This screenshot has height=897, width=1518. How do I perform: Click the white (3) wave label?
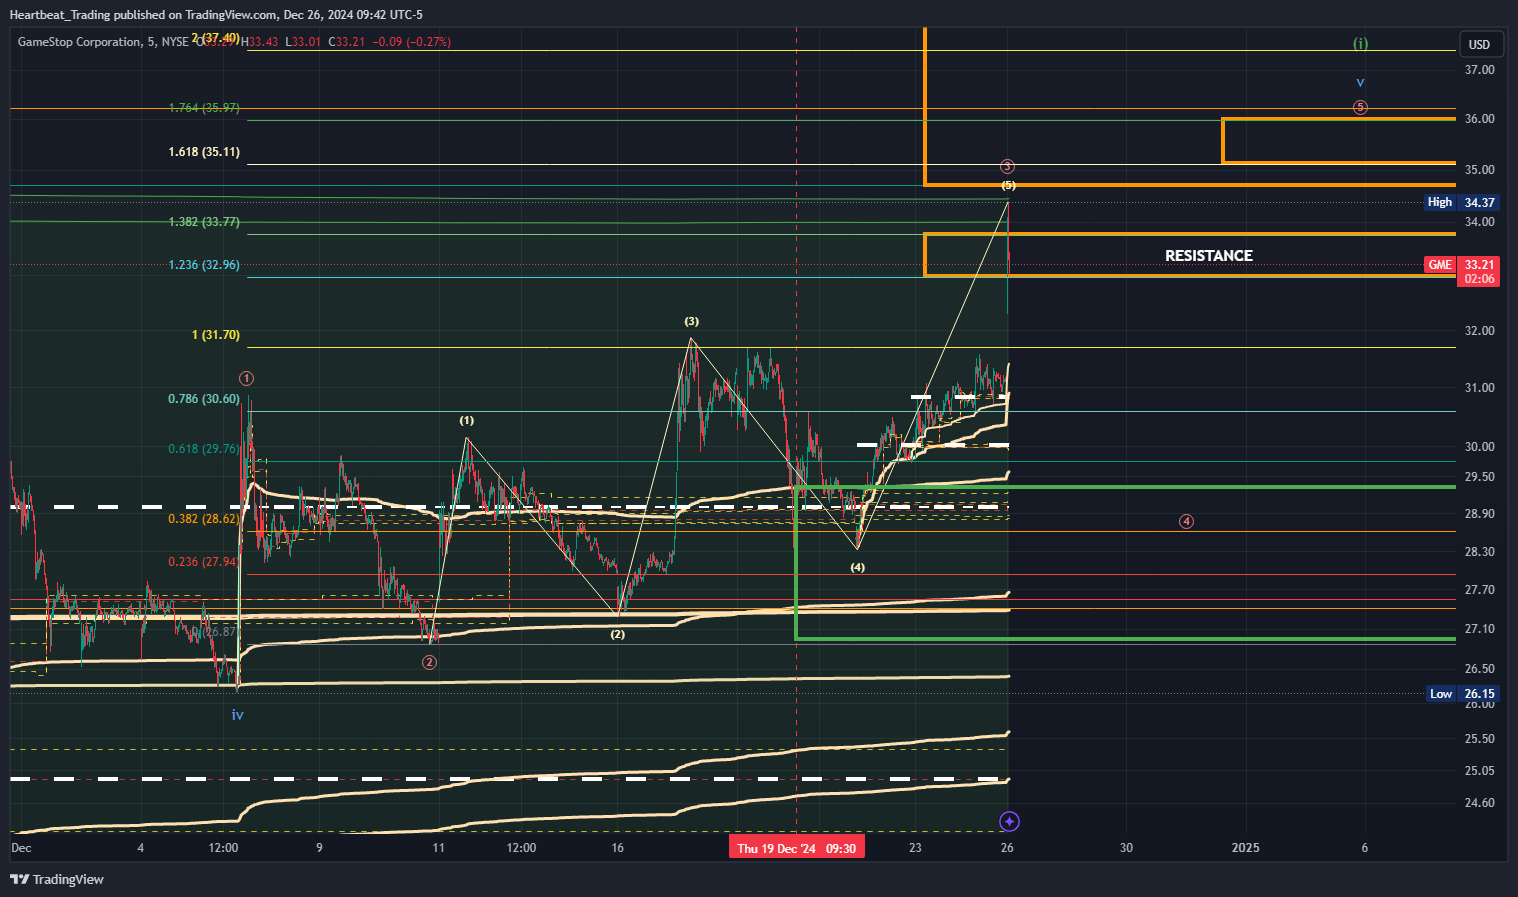[x=692, y=322]
